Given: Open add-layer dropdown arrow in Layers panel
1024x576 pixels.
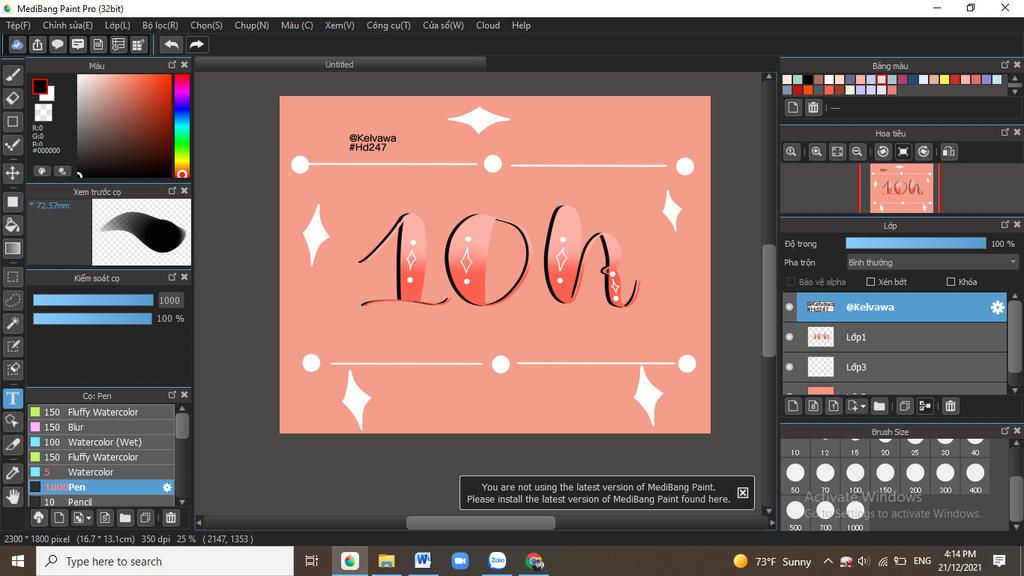Looking at the screenshot, I should [x=863, y=406].
